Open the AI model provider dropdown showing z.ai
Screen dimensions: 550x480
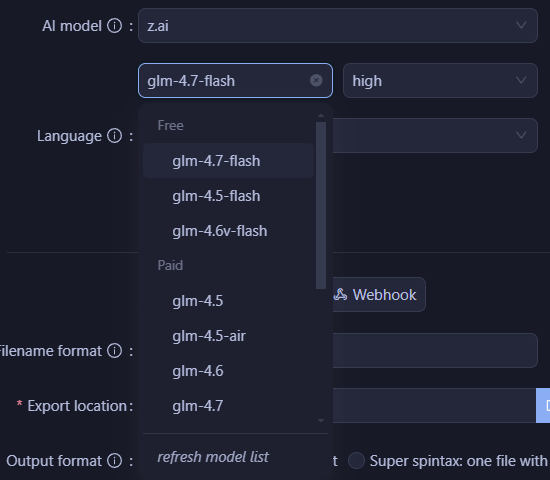[x=338, y=26]
